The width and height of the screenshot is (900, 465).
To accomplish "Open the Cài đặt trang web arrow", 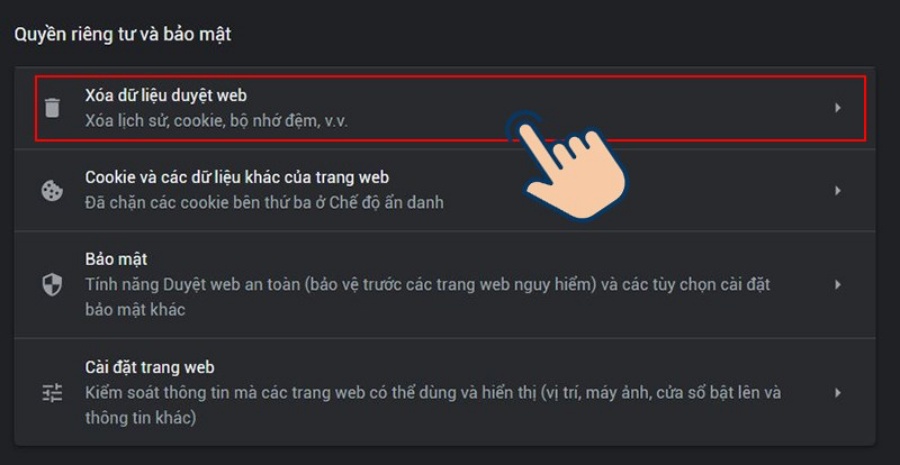I will (x=838, y=393).
